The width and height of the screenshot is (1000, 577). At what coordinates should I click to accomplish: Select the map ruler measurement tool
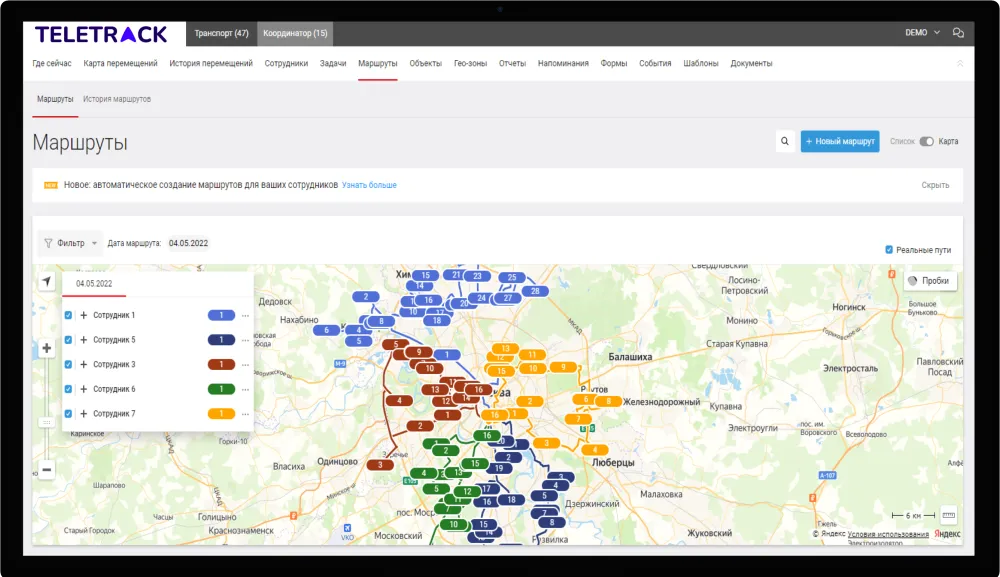pos(948,516)
